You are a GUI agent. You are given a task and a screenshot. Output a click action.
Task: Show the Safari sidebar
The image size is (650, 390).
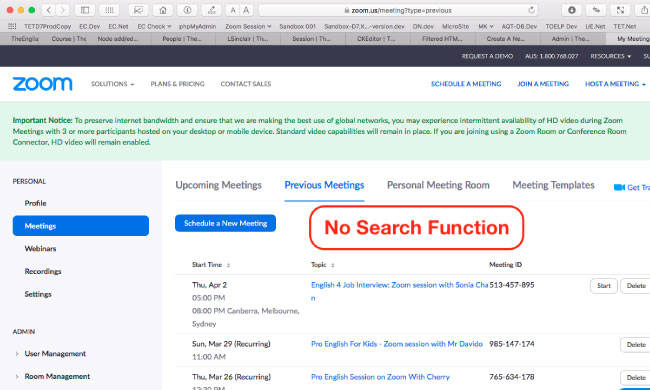point(85,10)
